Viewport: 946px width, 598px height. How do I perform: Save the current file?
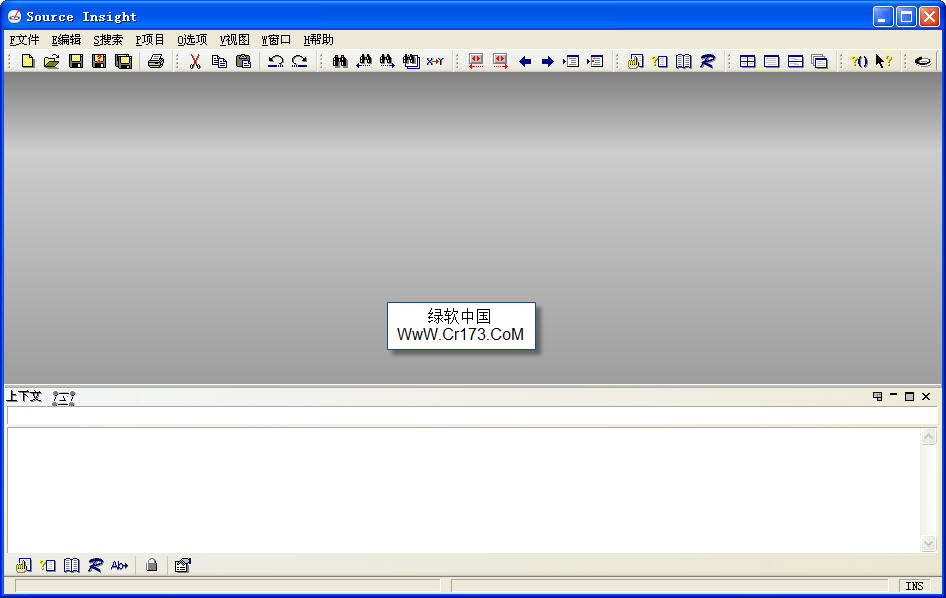click(x=76, y=61)
